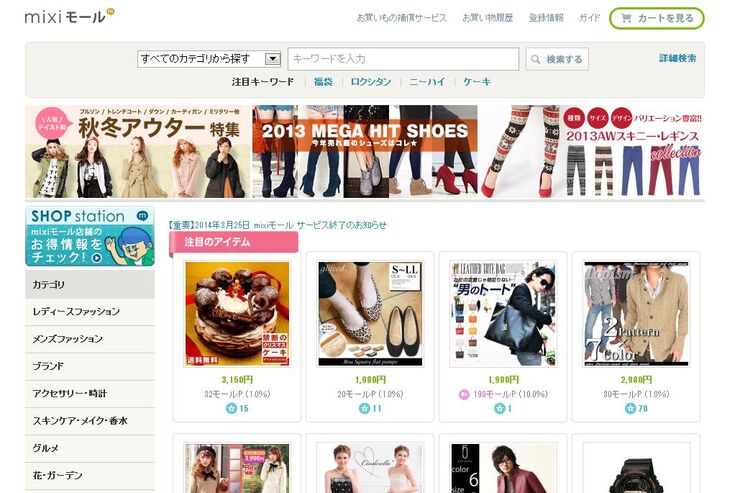
Task: Open the mixi モール logo home link
Action: click(69, 17)
